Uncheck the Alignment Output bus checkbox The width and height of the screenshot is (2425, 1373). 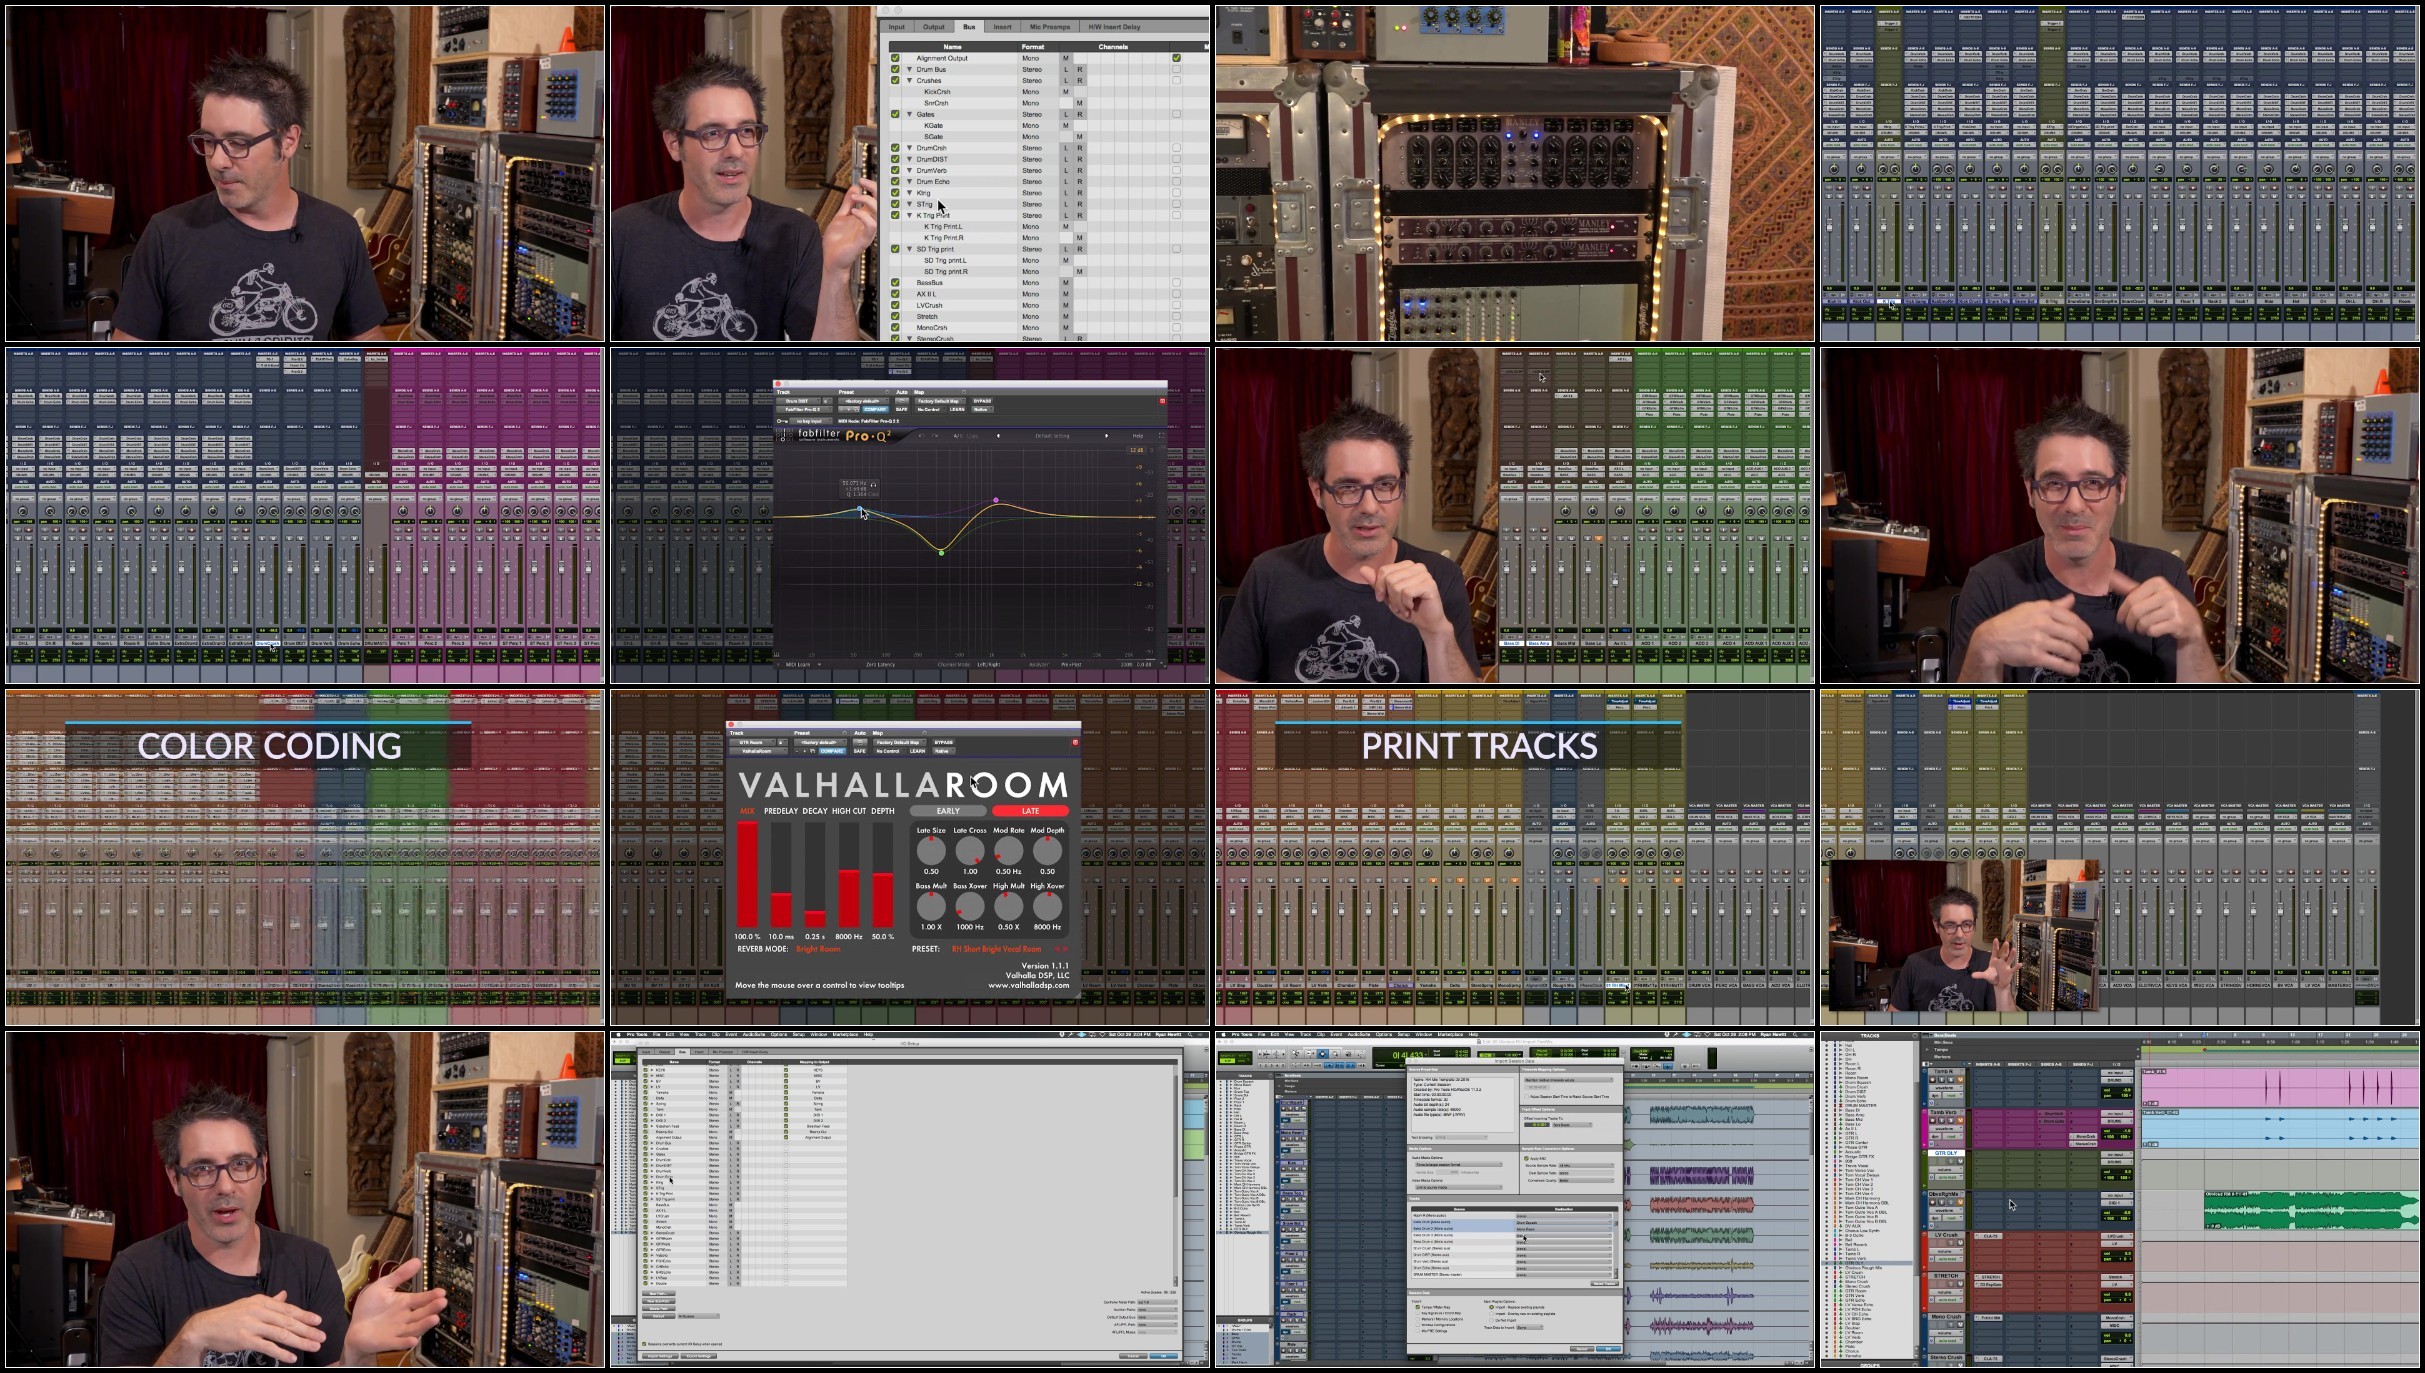895,58
